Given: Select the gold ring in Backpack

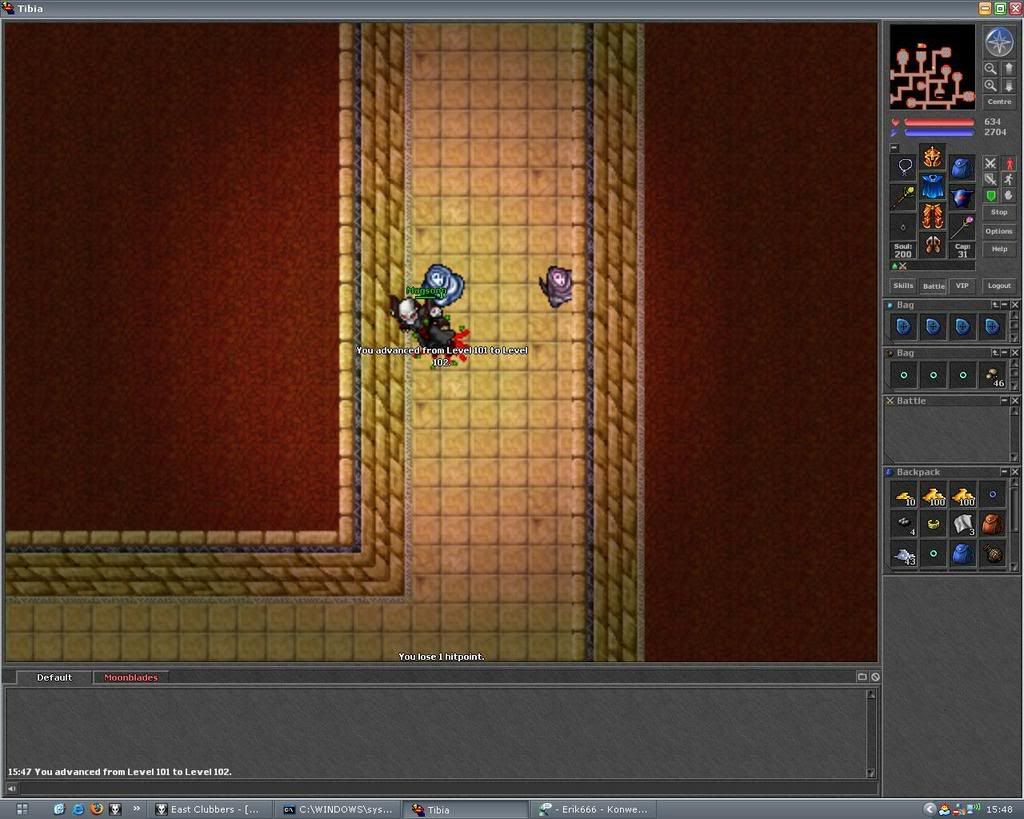Looking at the screenshot, I should tap(933, 524).
